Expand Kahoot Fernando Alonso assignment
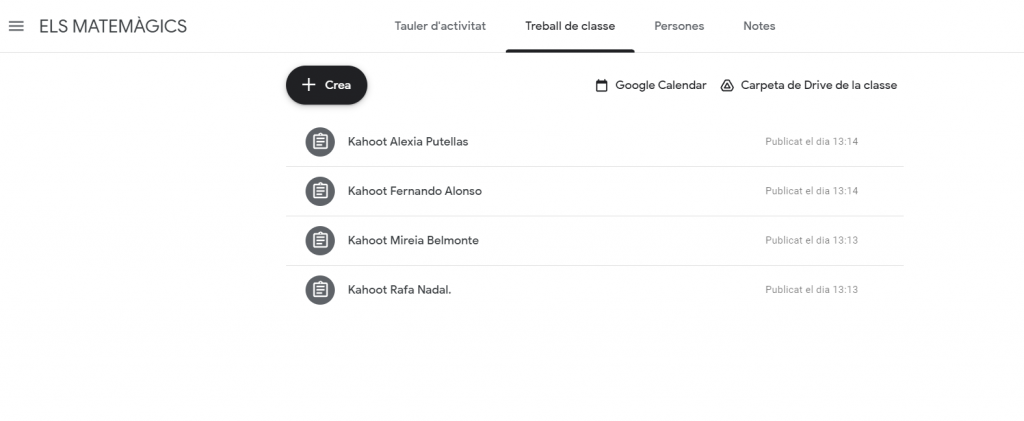This screenshot has height=421, width=1024. (x=414, y=191)
